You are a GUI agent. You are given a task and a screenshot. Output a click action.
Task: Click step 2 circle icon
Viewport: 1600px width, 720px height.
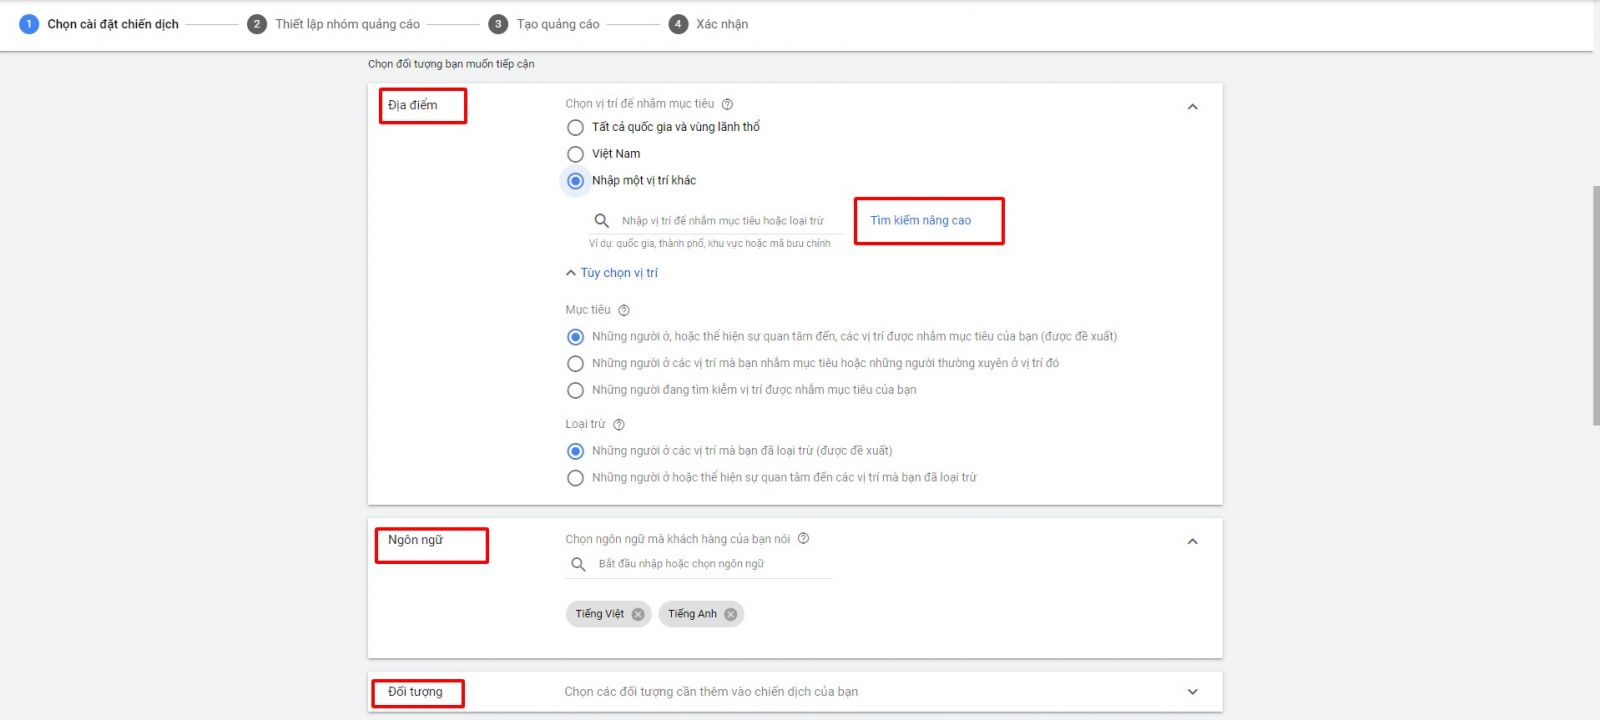(x=257, y=24)
